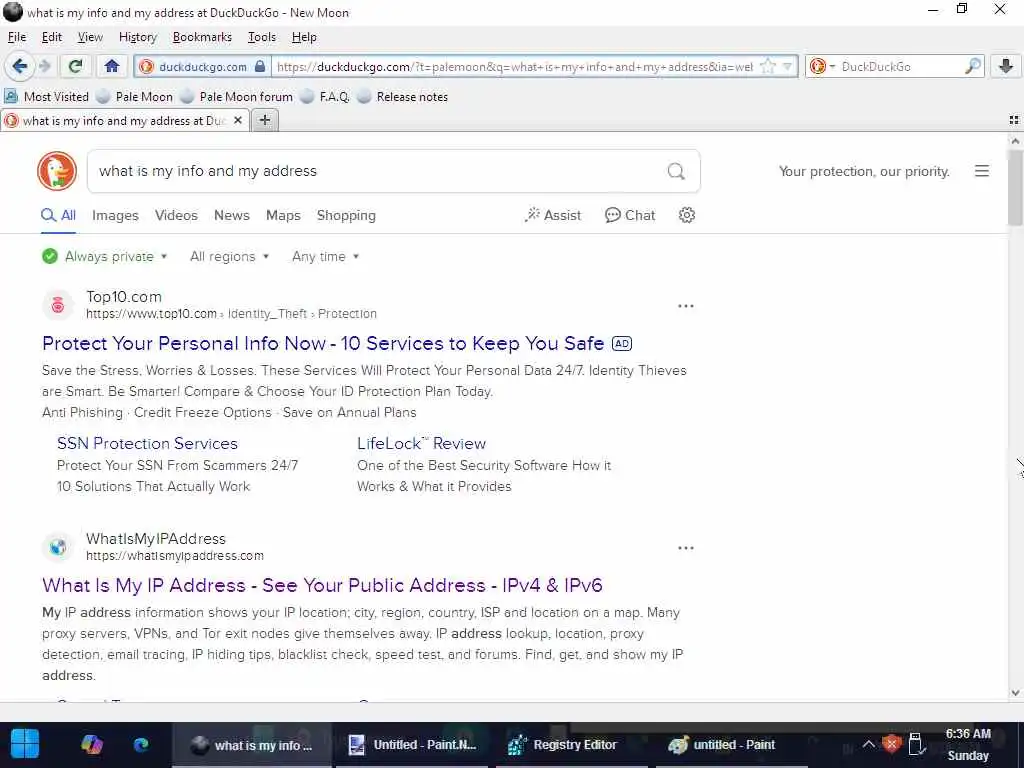Viewport: 1024px width, 768px height.
Task: Open search settings gear icon
Action: pos(686,215)
